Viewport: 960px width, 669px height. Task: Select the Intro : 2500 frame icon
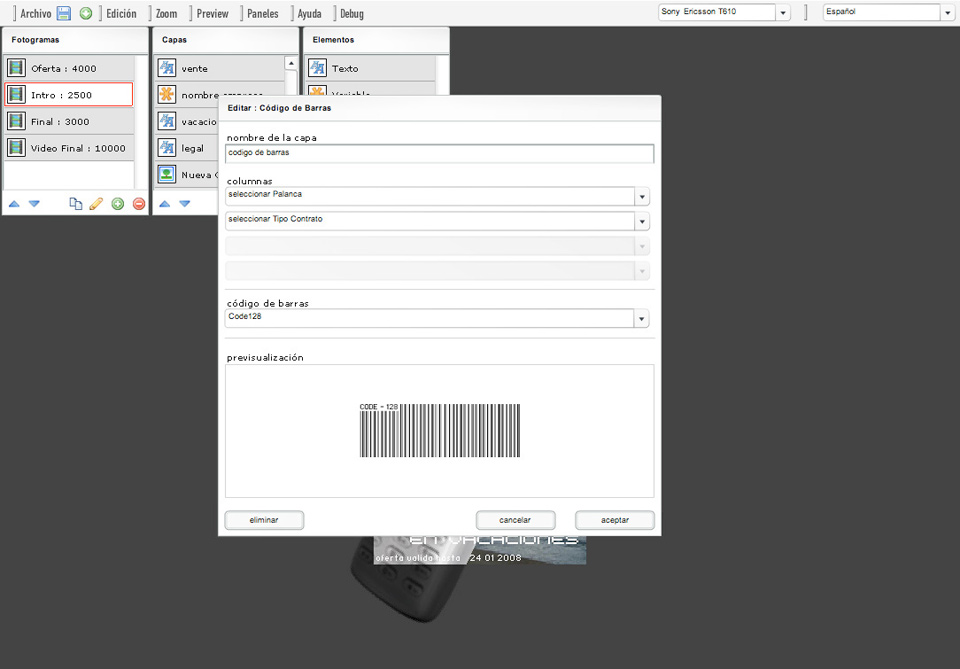point(17,94)
